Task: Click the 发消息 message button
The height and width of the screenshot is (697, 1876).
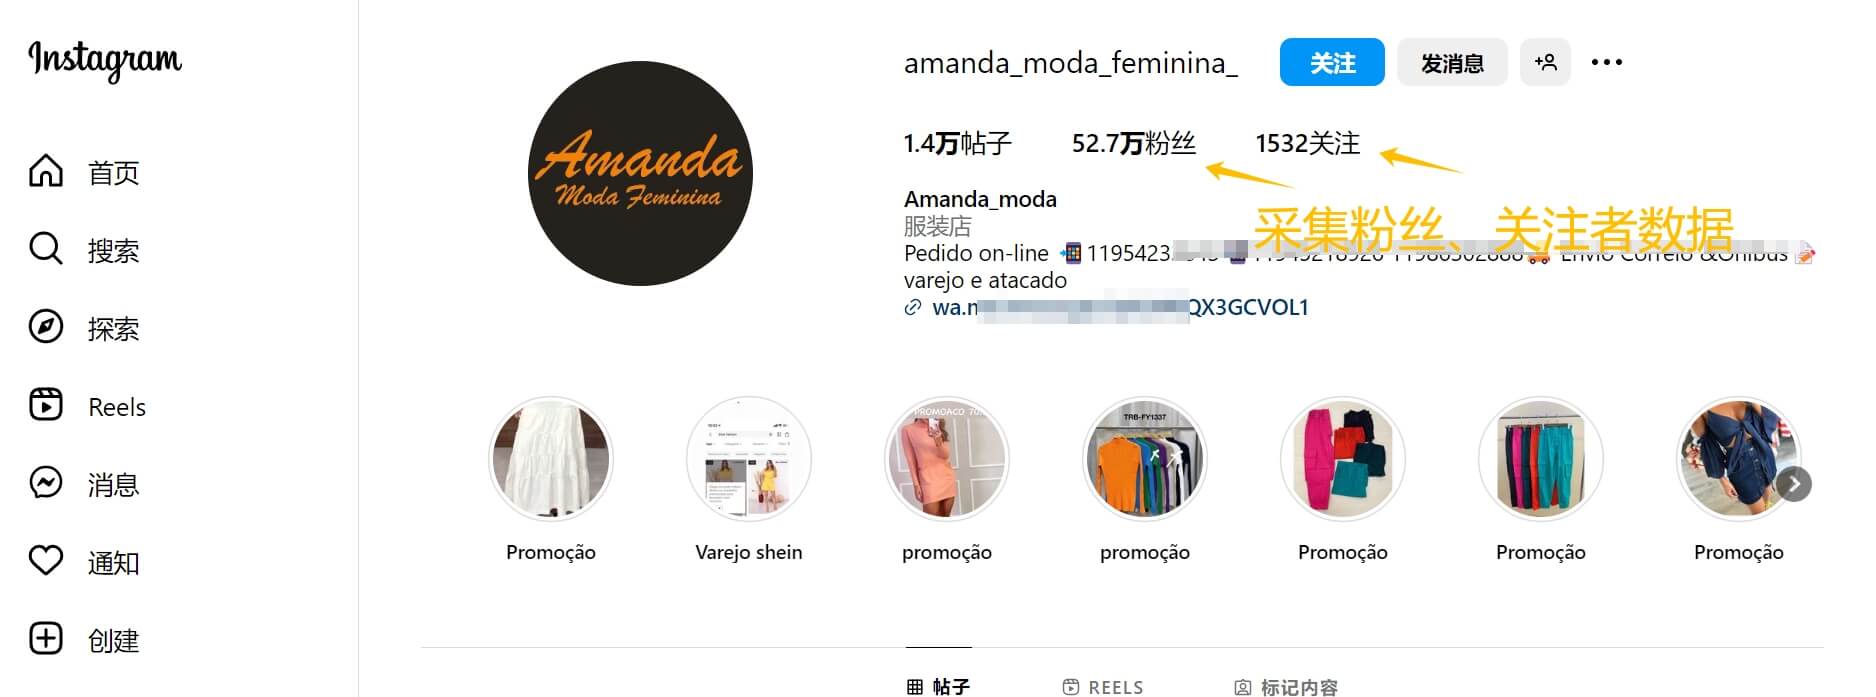Action: (x=1452, y=62)
